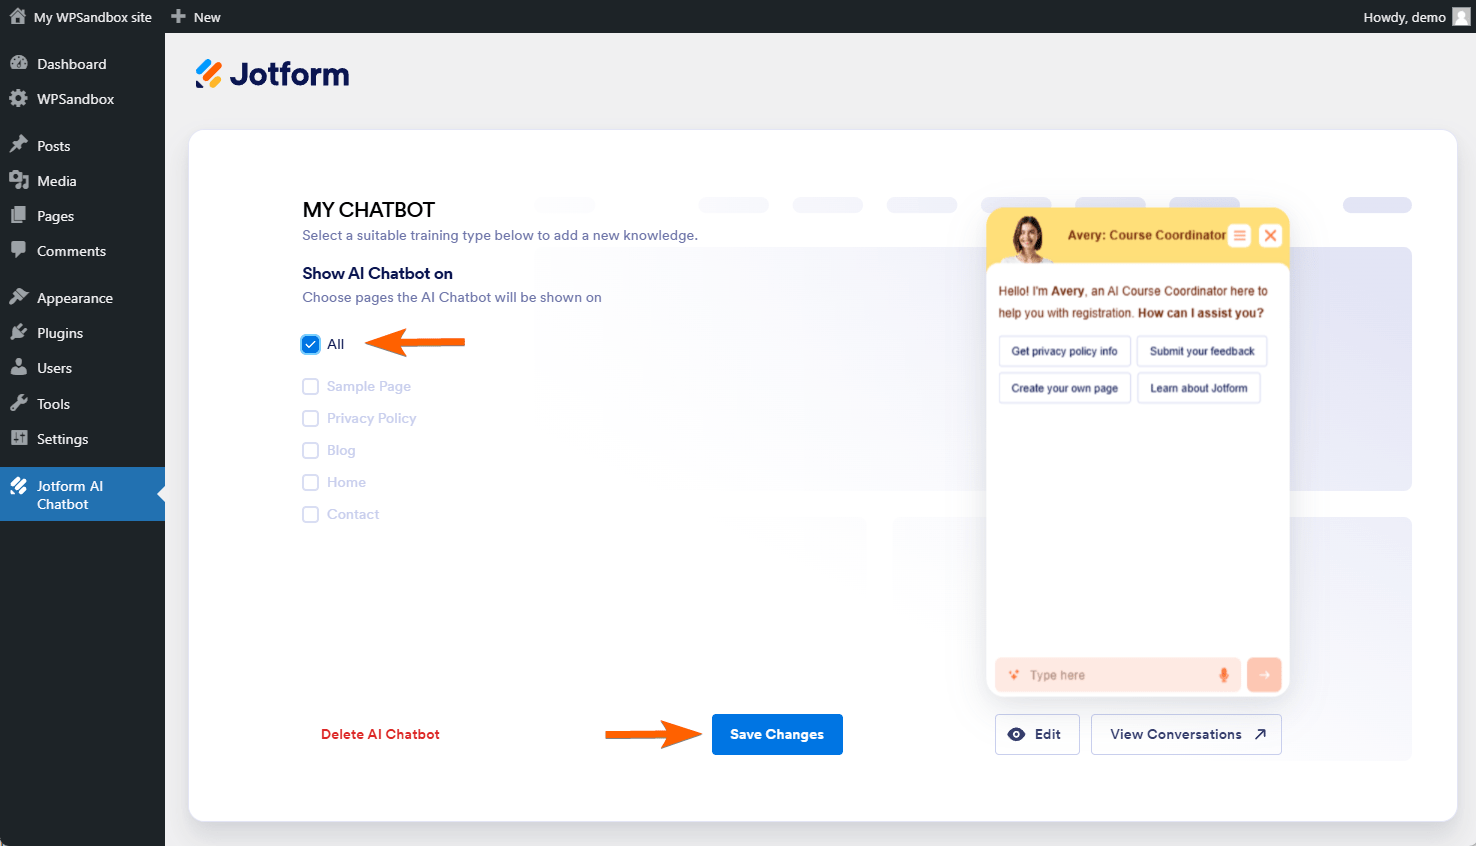Tick the Home checkbox
Screen dimensions: 1476x846
click(x=311, y=482)
